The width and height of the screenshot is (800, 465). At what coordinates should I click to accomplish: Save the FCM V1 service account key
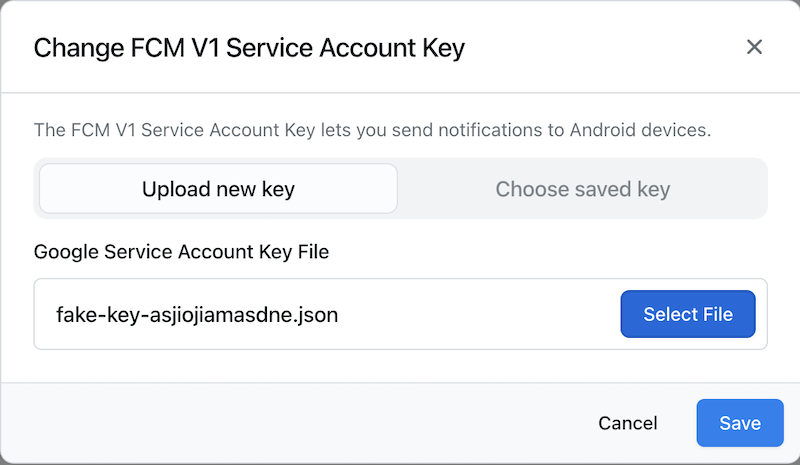coord(740,423)
